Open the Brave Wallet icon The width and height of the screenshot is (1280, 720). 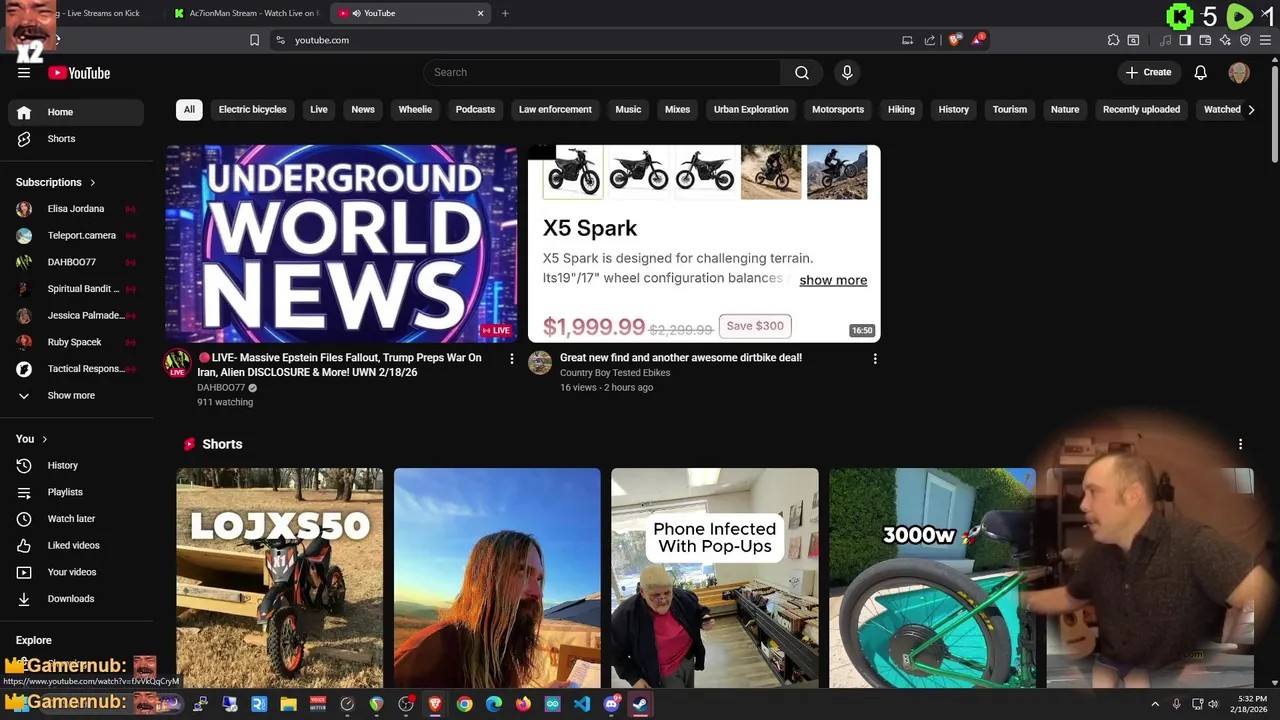point(1205,40)
